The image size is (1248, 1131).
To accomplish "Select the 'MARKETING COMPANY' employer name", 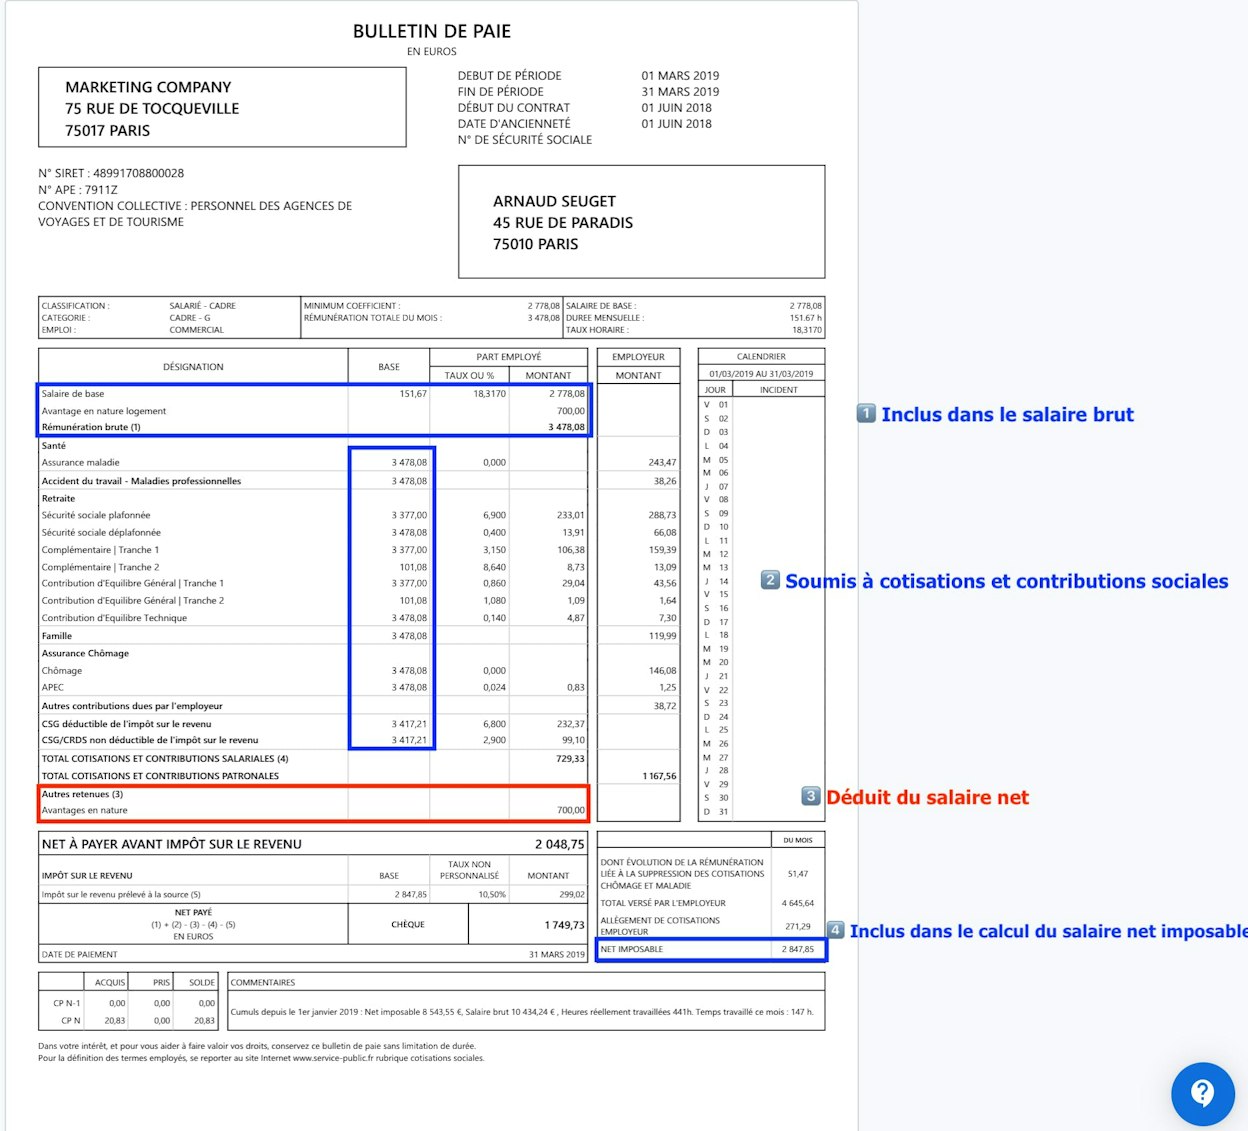I will pos(148,87).
